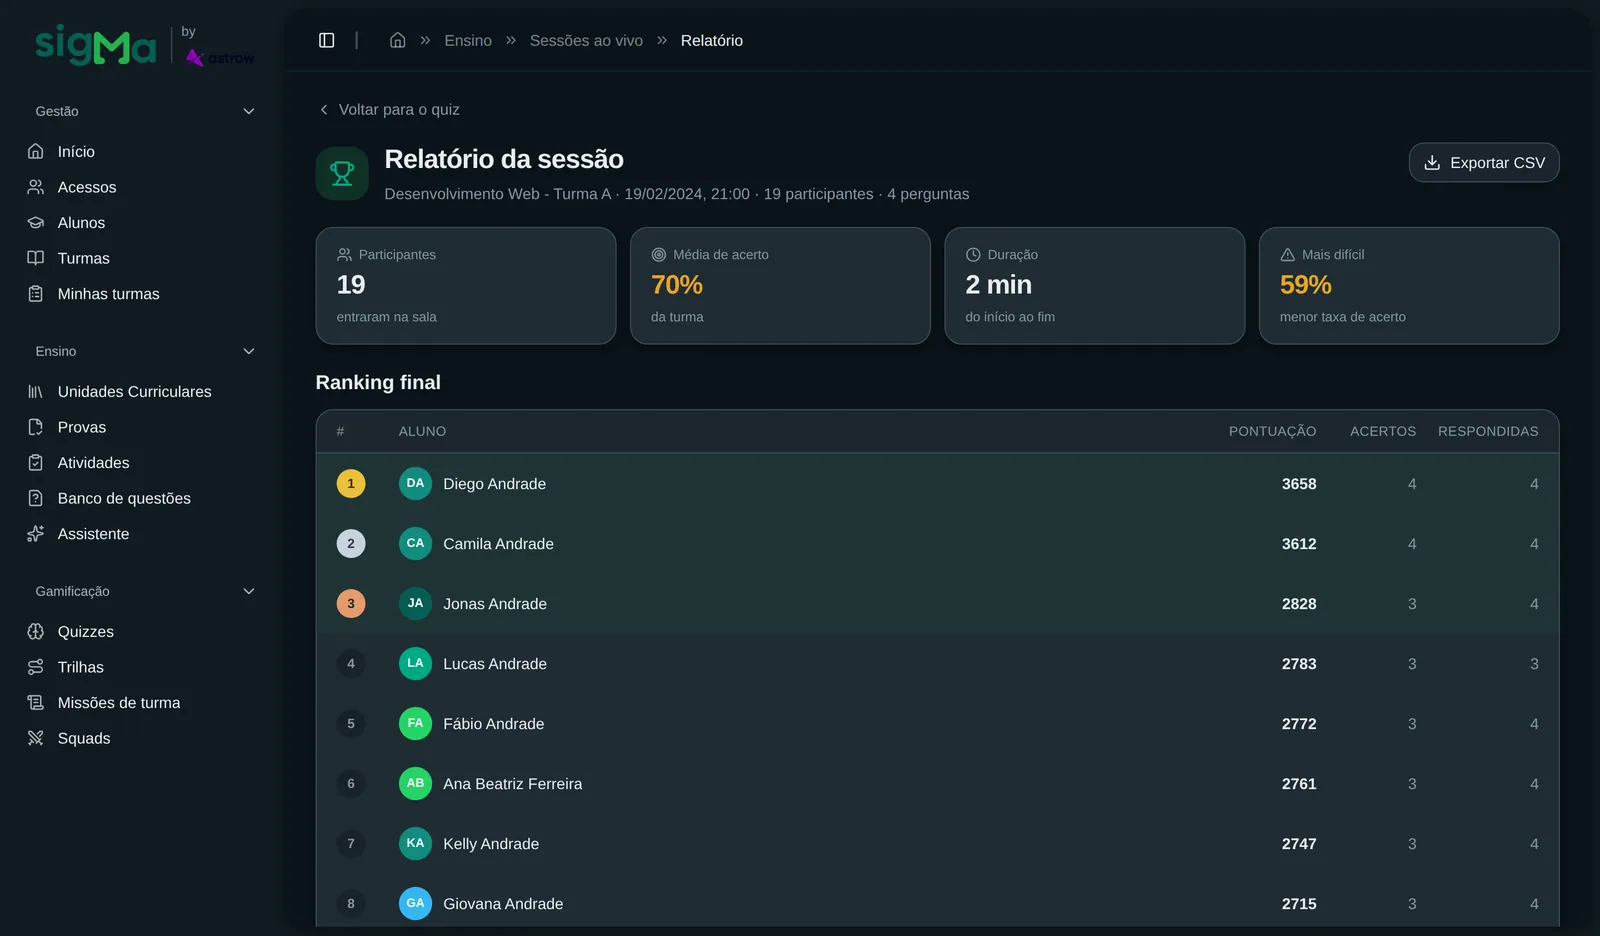
Task: Click the AB avatar of Ana Beatriz
Action: 415,783
